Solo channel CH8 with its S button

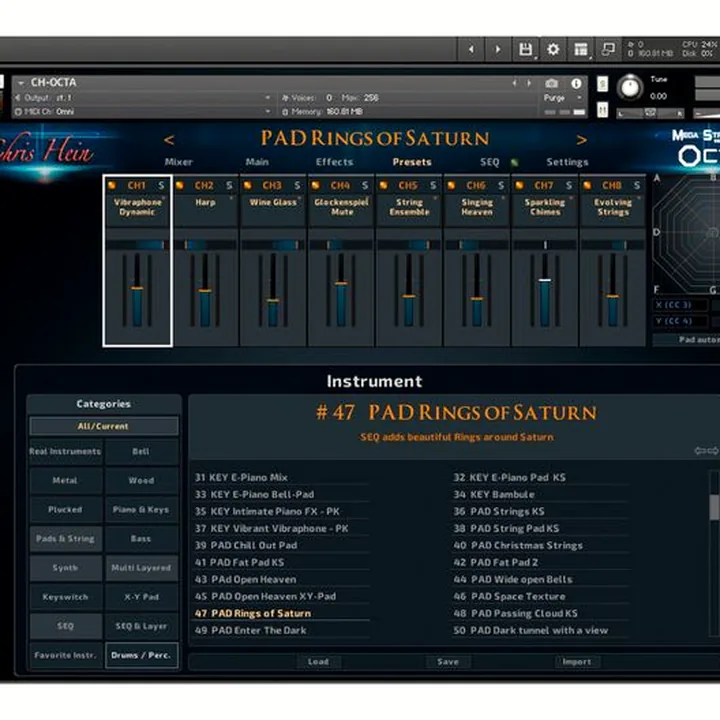coord(637,185)
